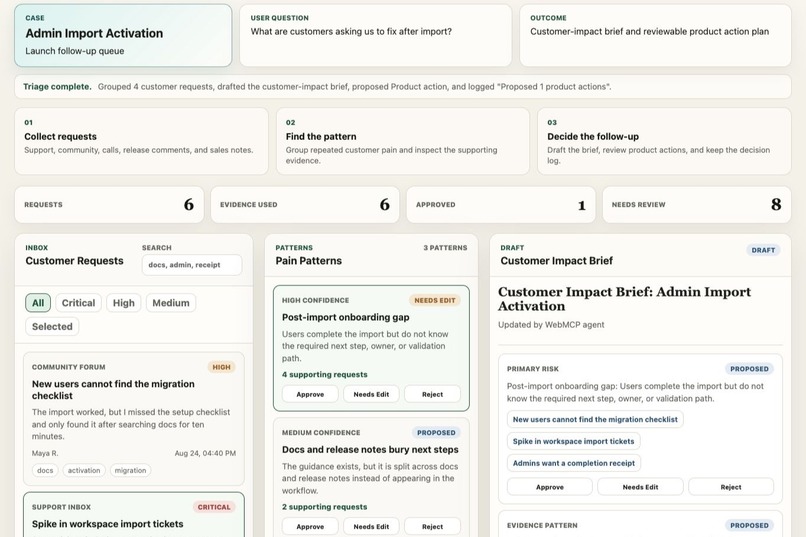
Task: Click the HIGH priority badge on forum request
Action: tap(221, 367)
